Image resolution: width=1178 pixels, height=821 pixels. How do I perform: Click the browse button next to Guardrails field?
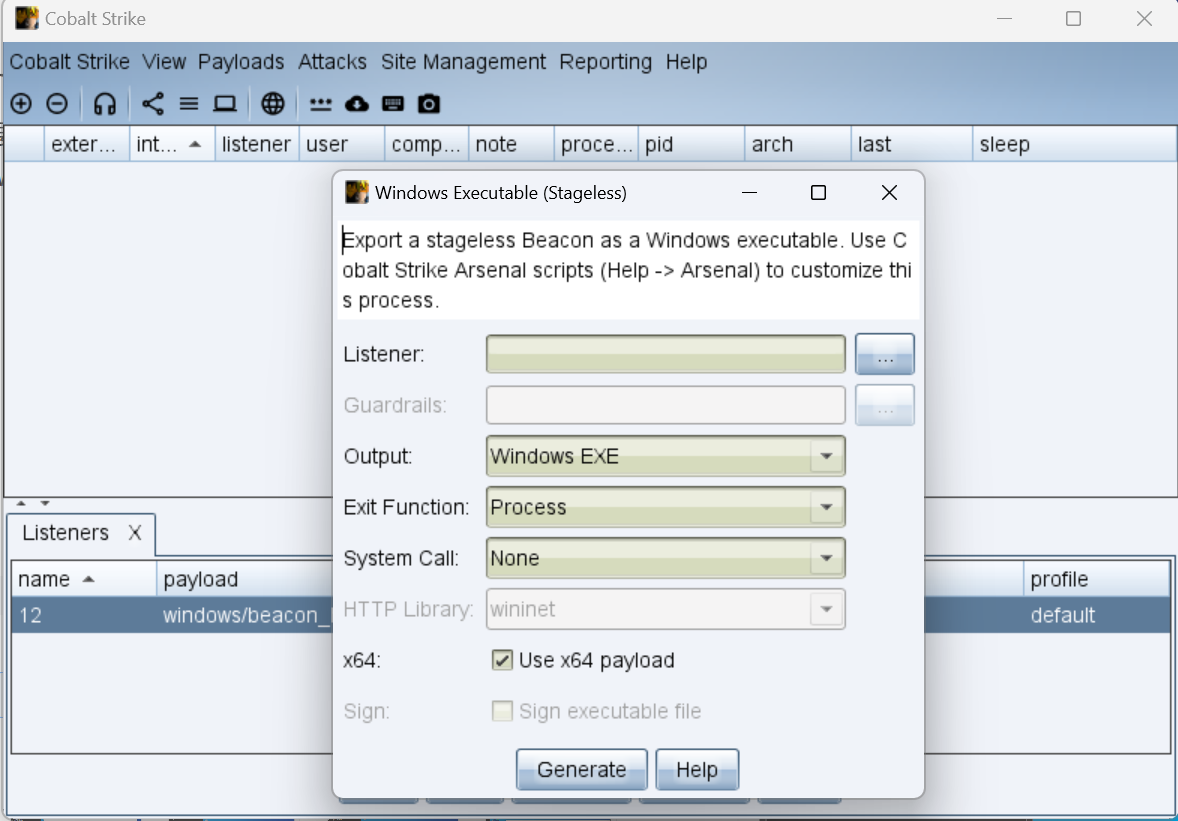click(x=885, y=405)
